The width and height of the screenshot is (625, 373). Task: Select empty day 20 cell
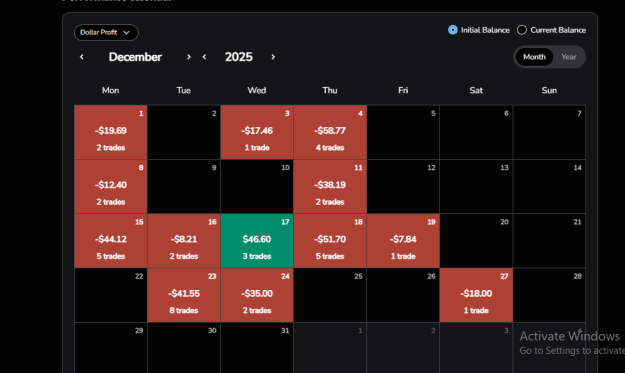476,241
